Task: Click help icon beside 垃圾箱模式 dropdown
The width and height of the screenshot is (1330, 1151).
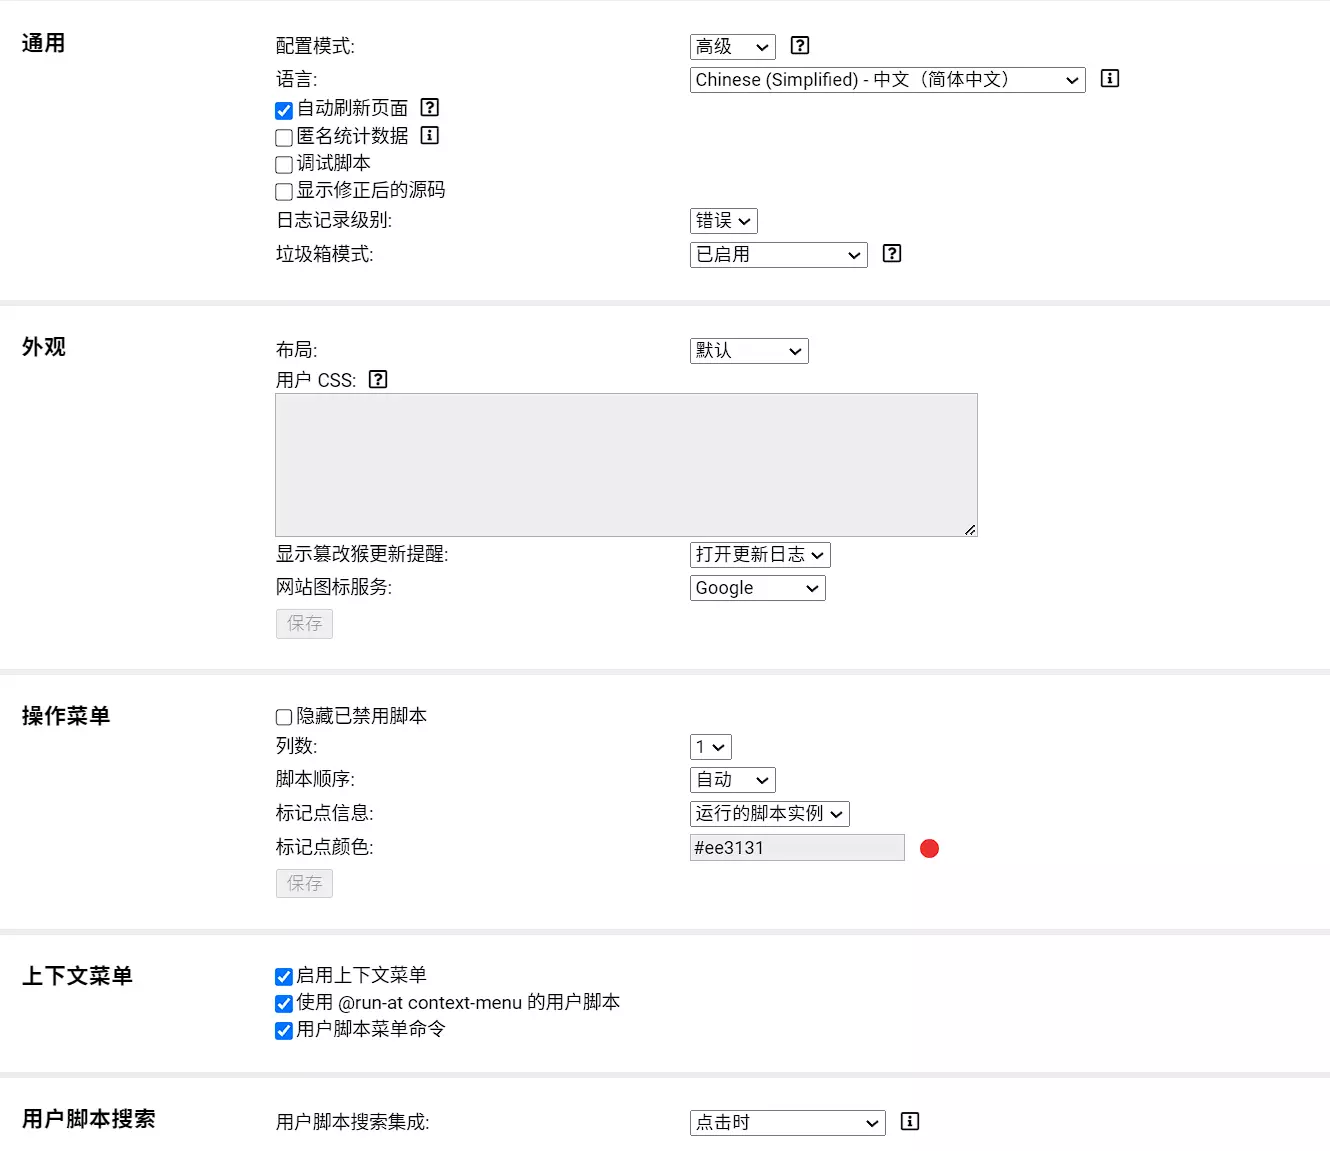Action: [892, 253]
